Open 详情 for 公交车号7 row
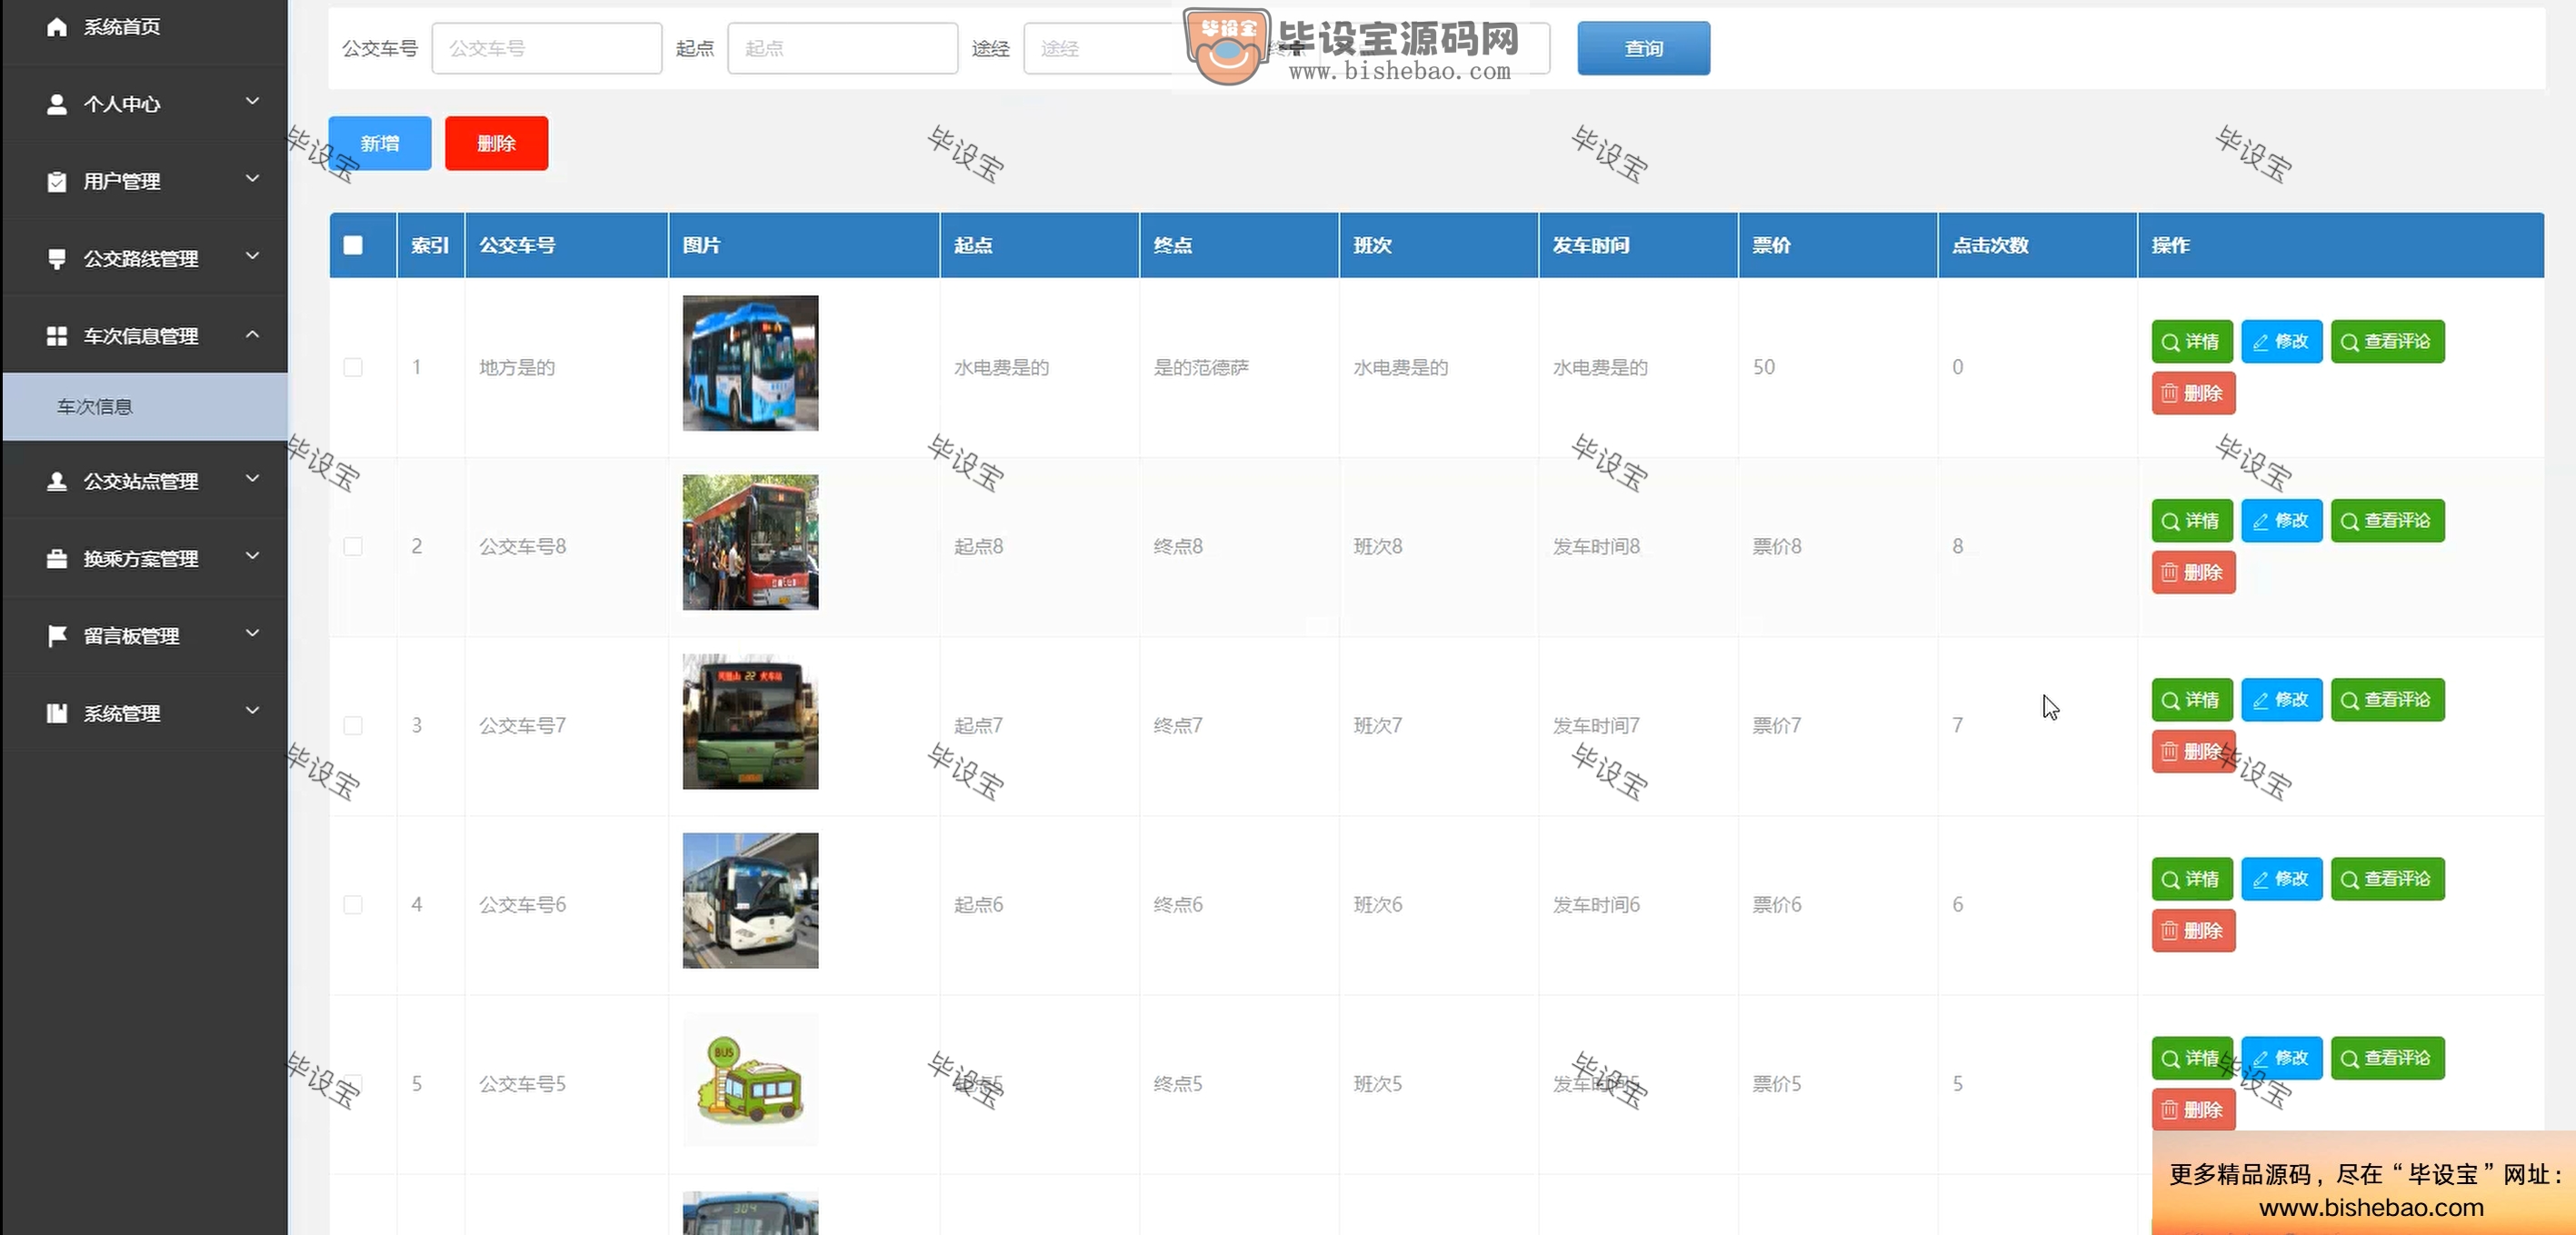Viewport: 2576px width, 1235px height. click(2192, 700)
